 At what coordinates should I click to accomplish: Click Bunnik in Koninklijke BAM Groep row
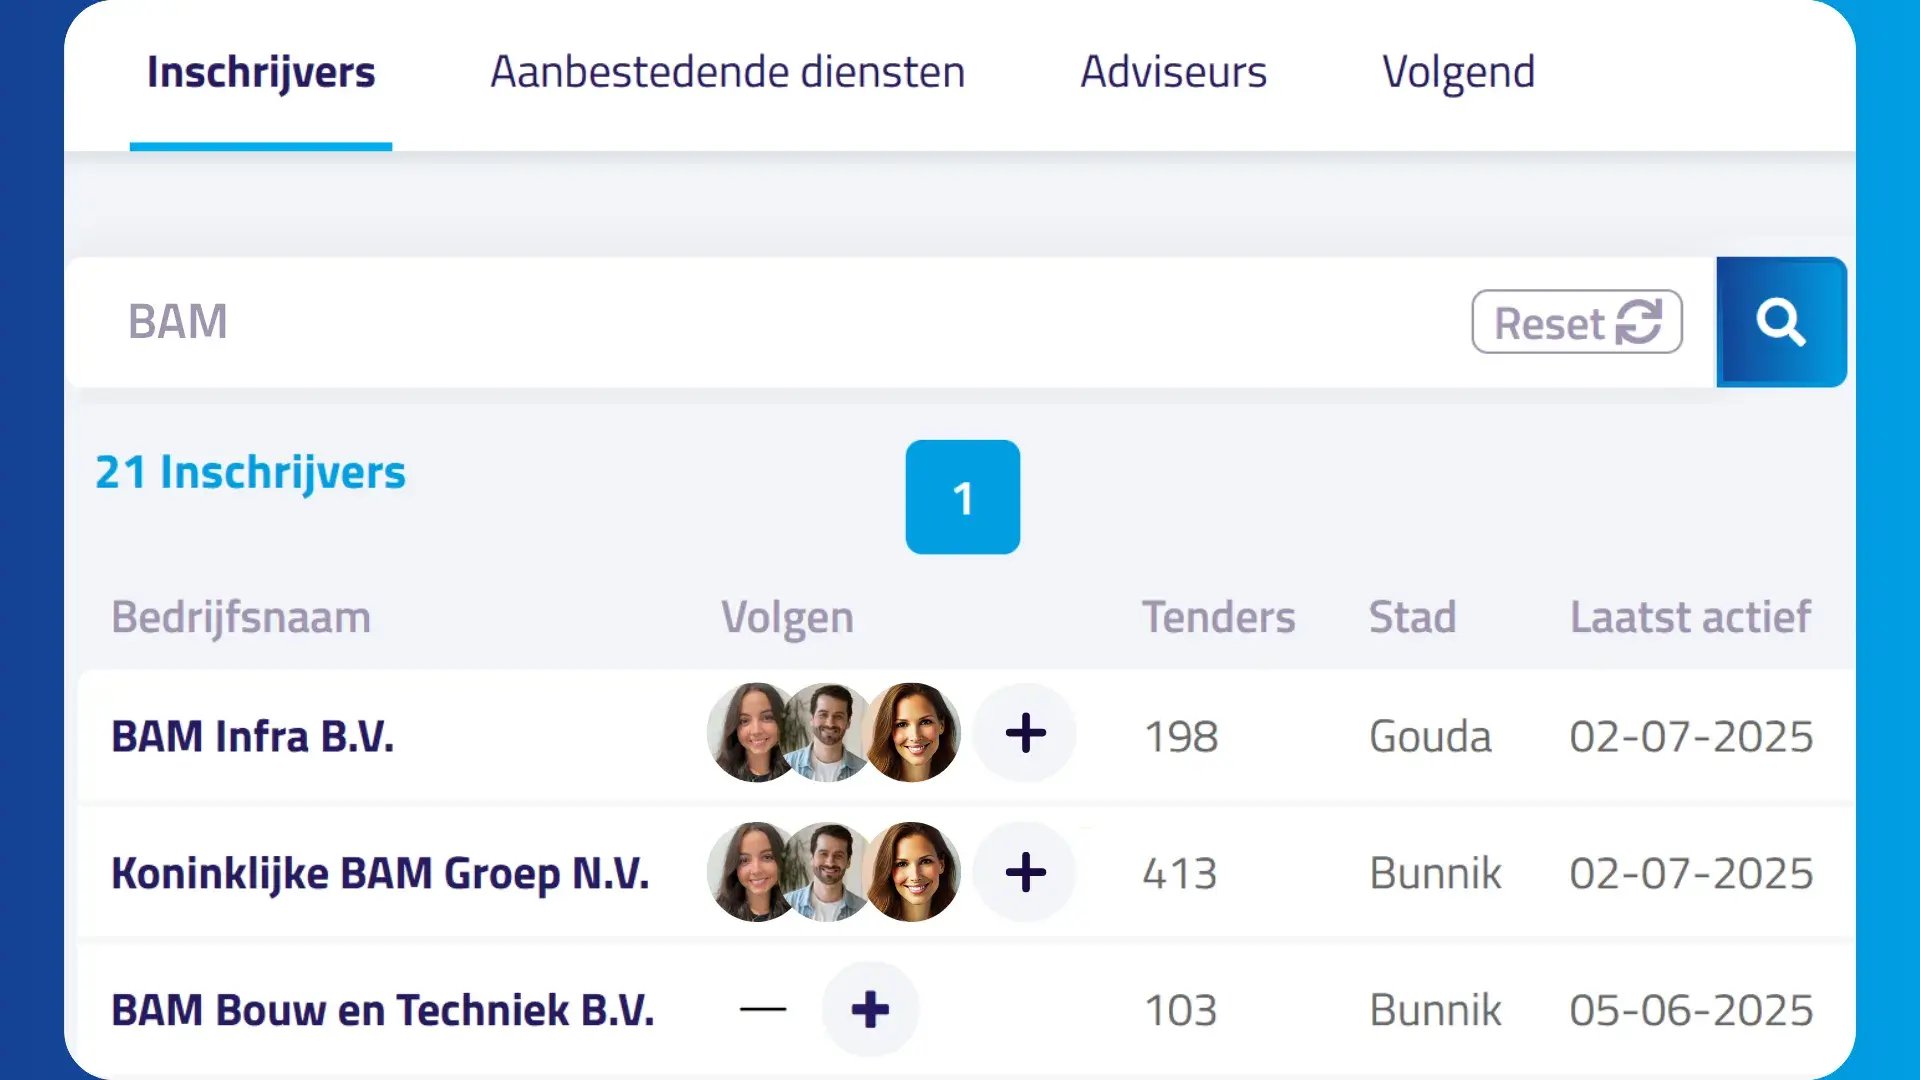coord(1436,874)
